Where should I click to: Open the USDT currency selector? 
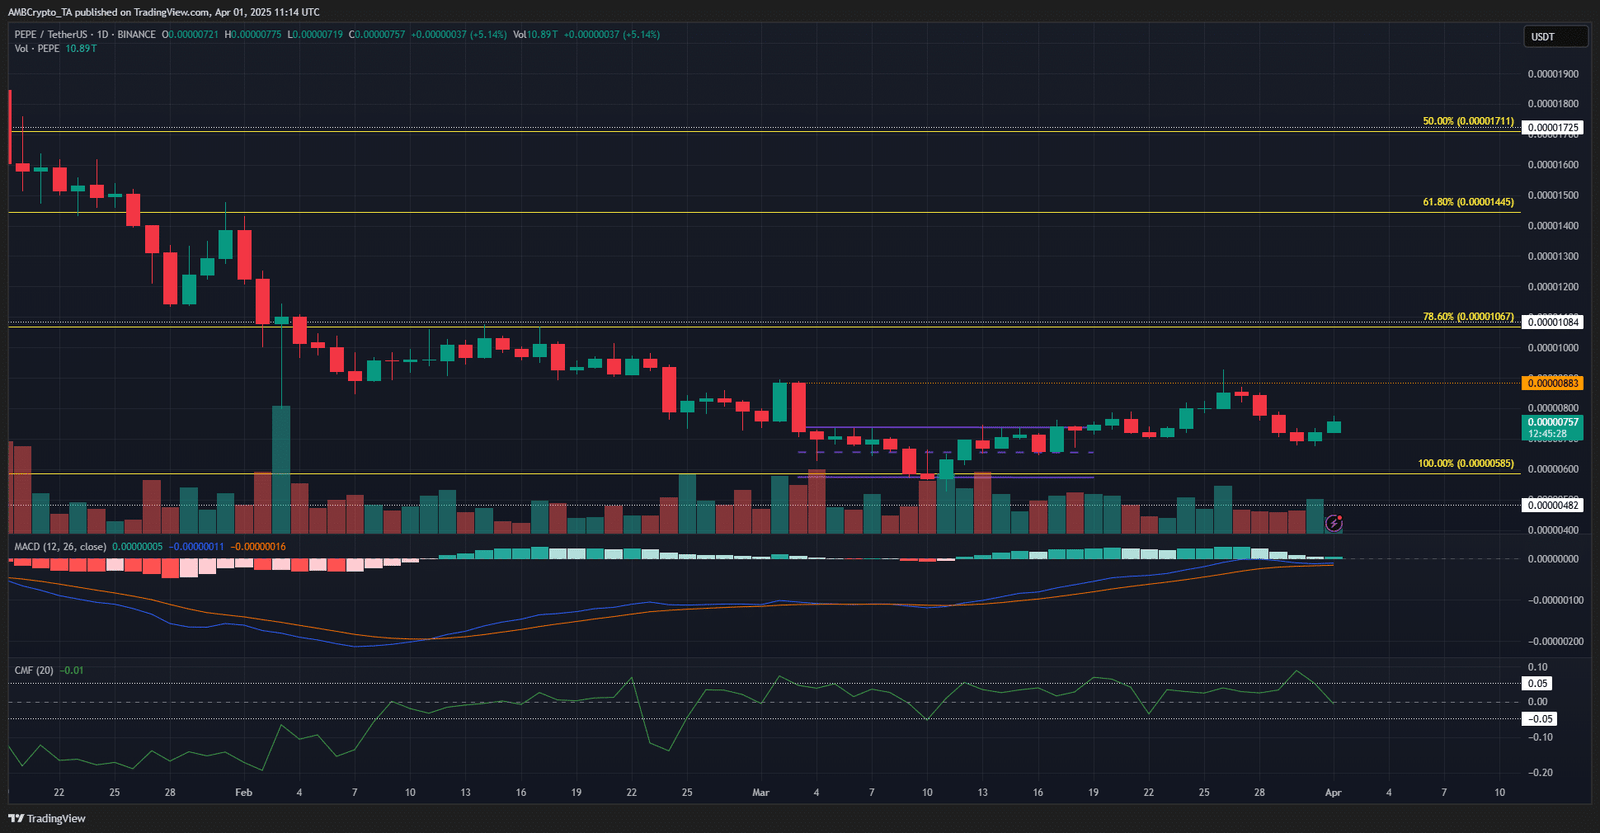pyautogui.click(x=1555, y=37)
